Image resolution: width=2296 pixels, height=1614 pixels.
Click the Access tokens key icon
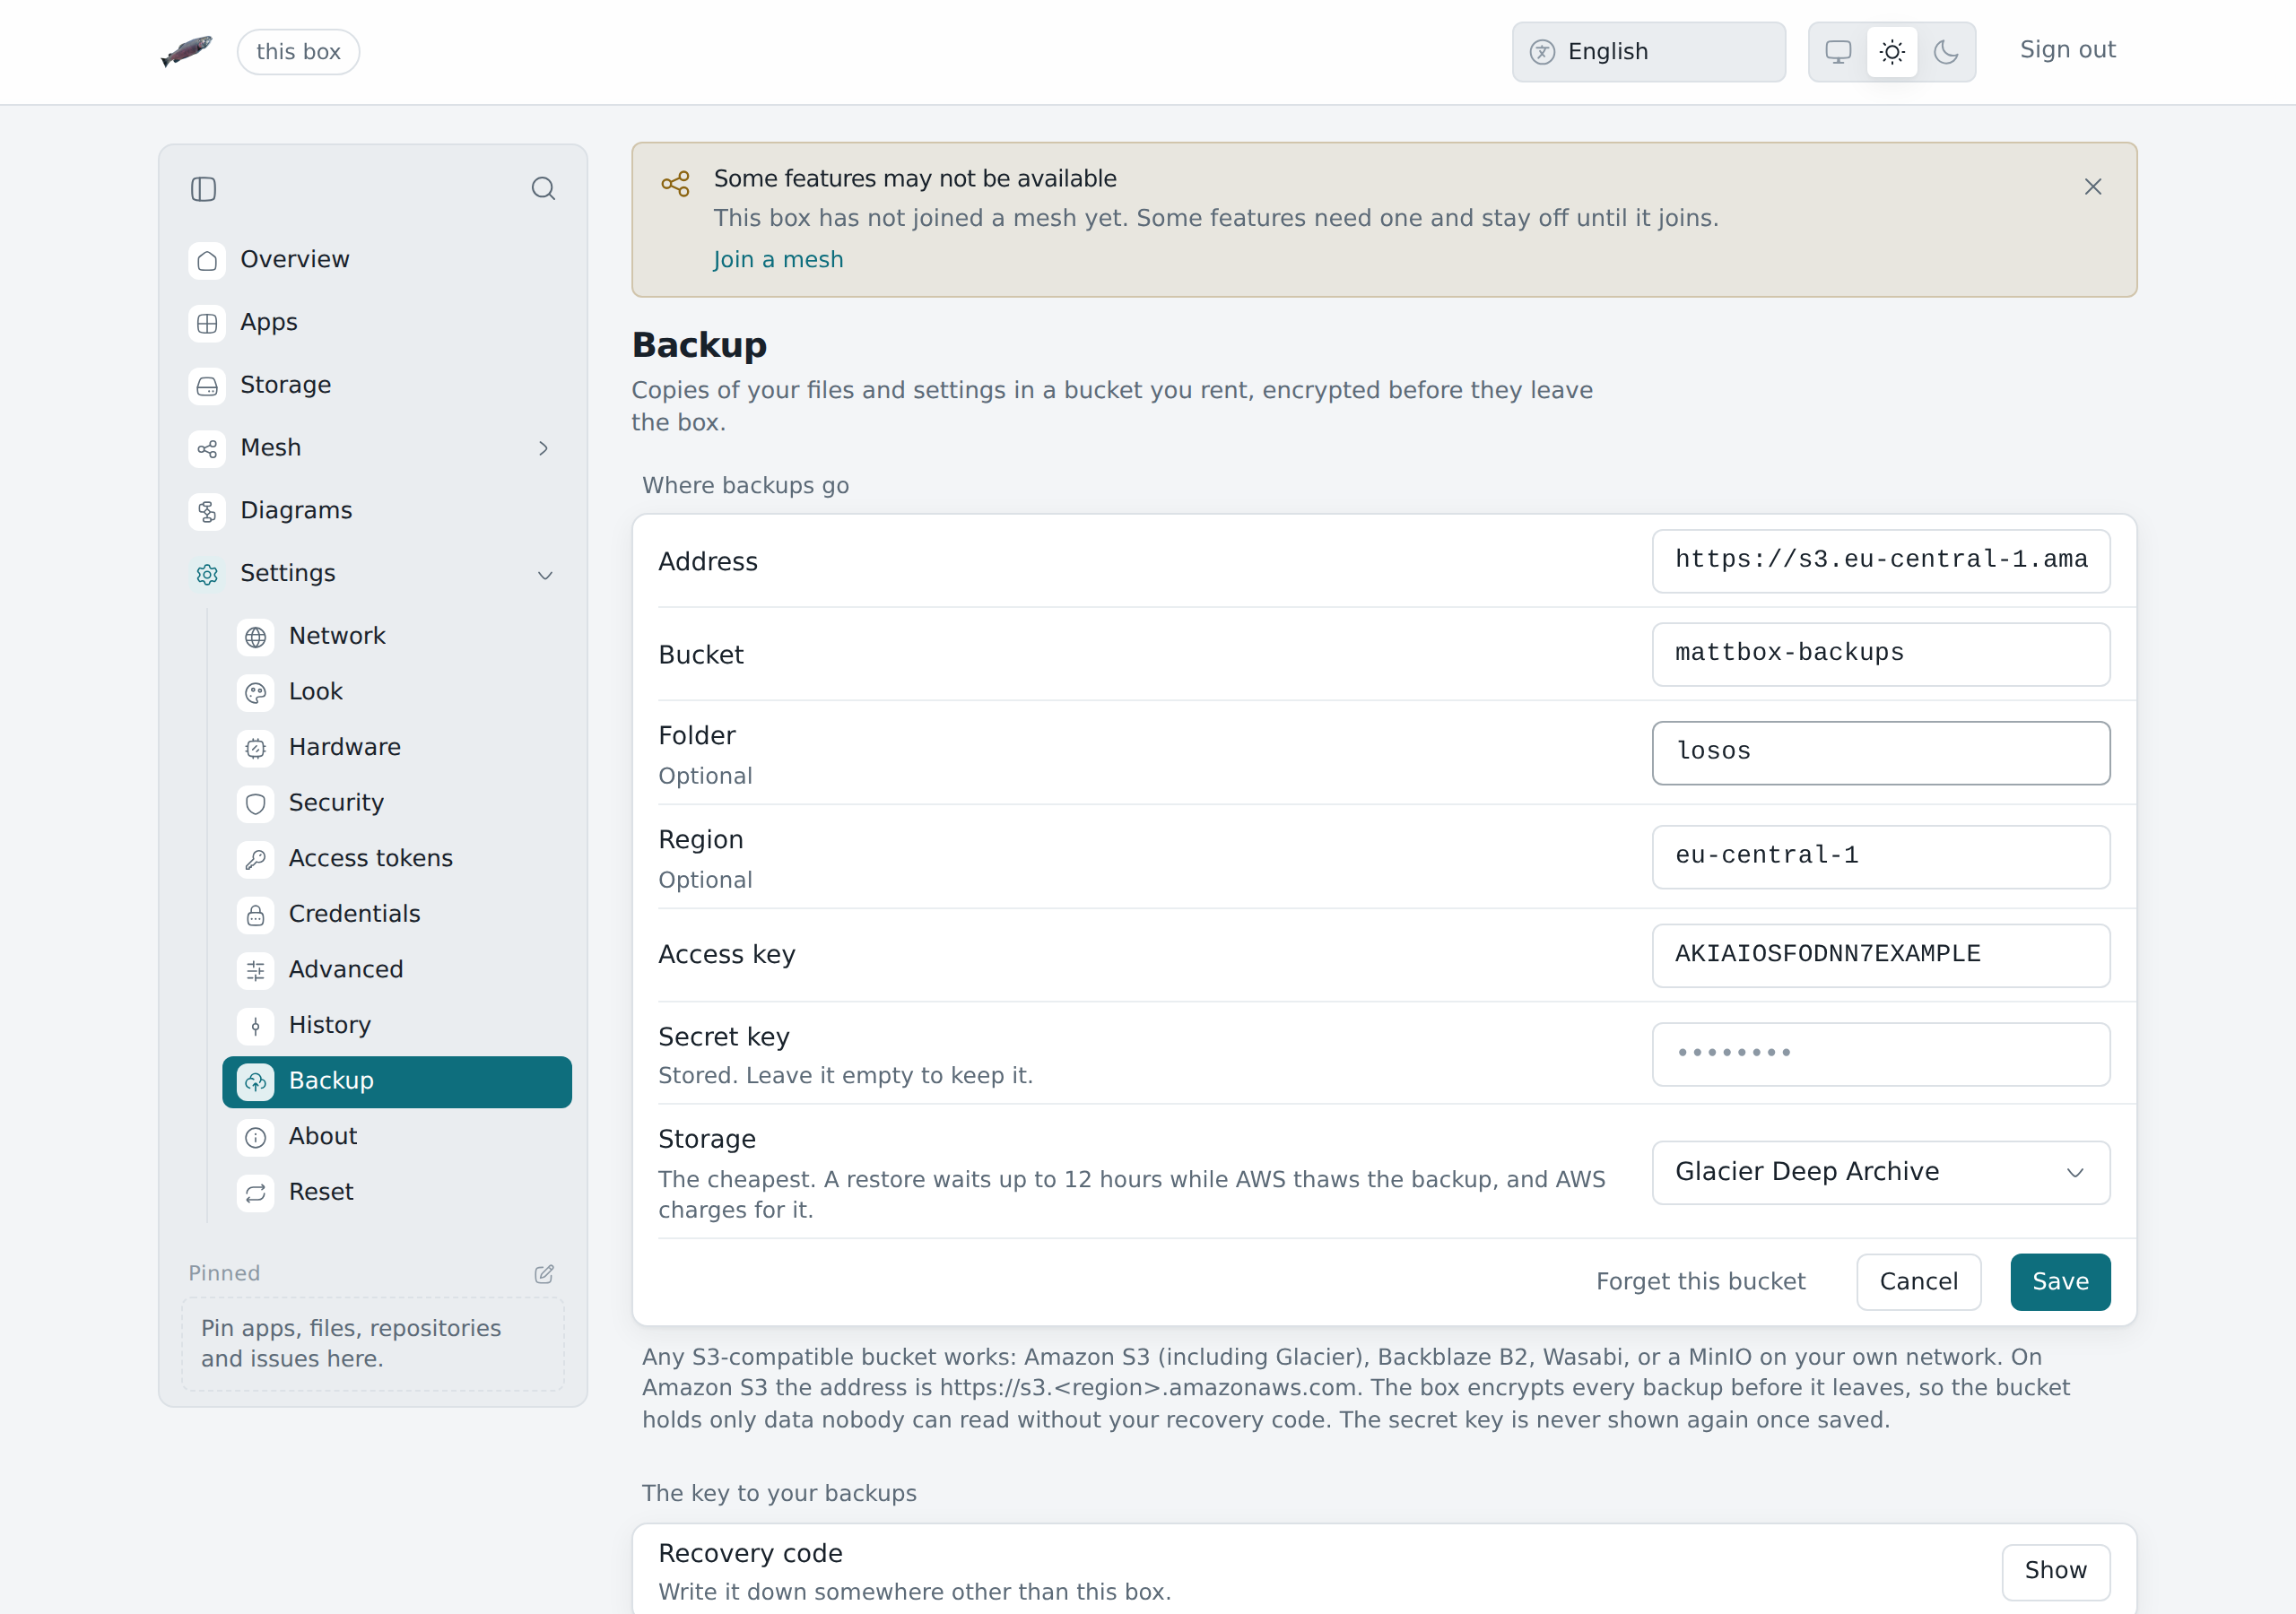point(256,859)
